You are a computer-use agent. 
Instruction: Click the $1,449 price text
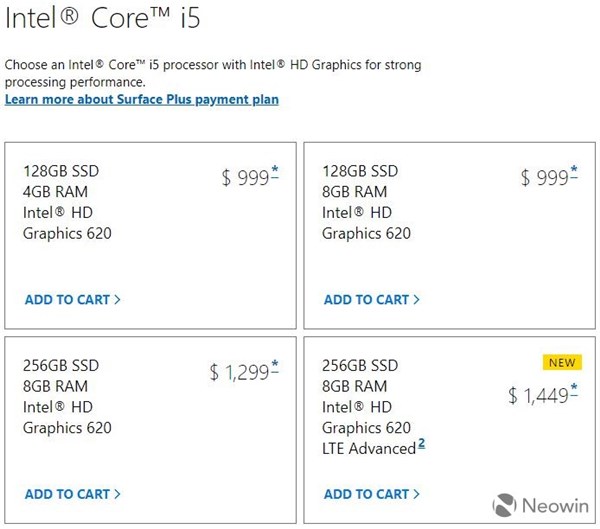[539, 395]
